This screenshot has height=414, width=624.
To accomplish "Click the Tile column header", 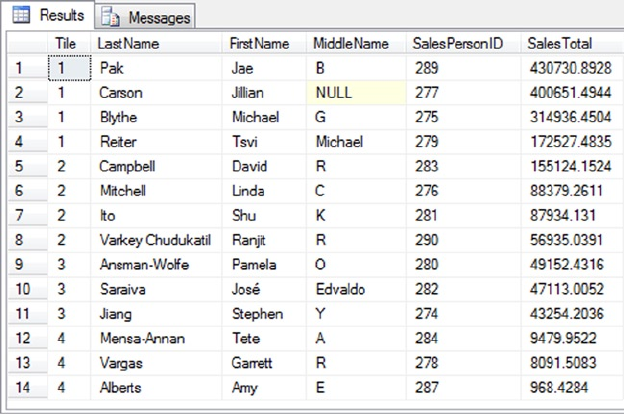I will coord(66,44).
